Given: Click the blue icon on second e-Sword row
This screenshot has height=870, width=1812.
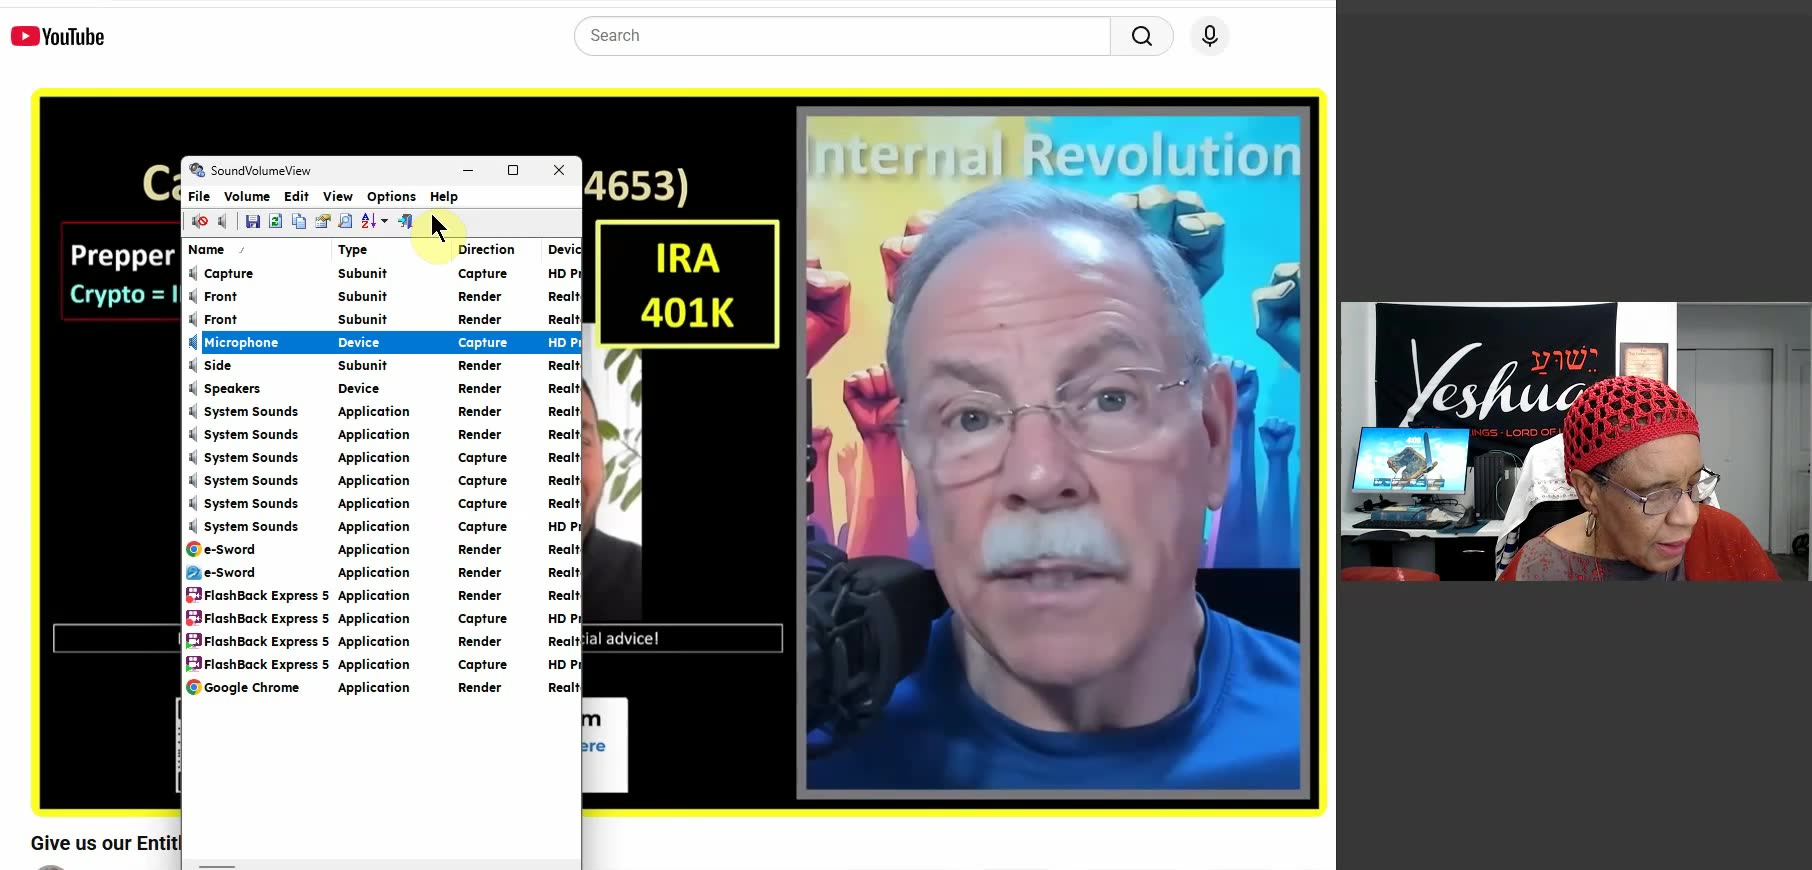Looking at the screenshot, I should (194, 572).
